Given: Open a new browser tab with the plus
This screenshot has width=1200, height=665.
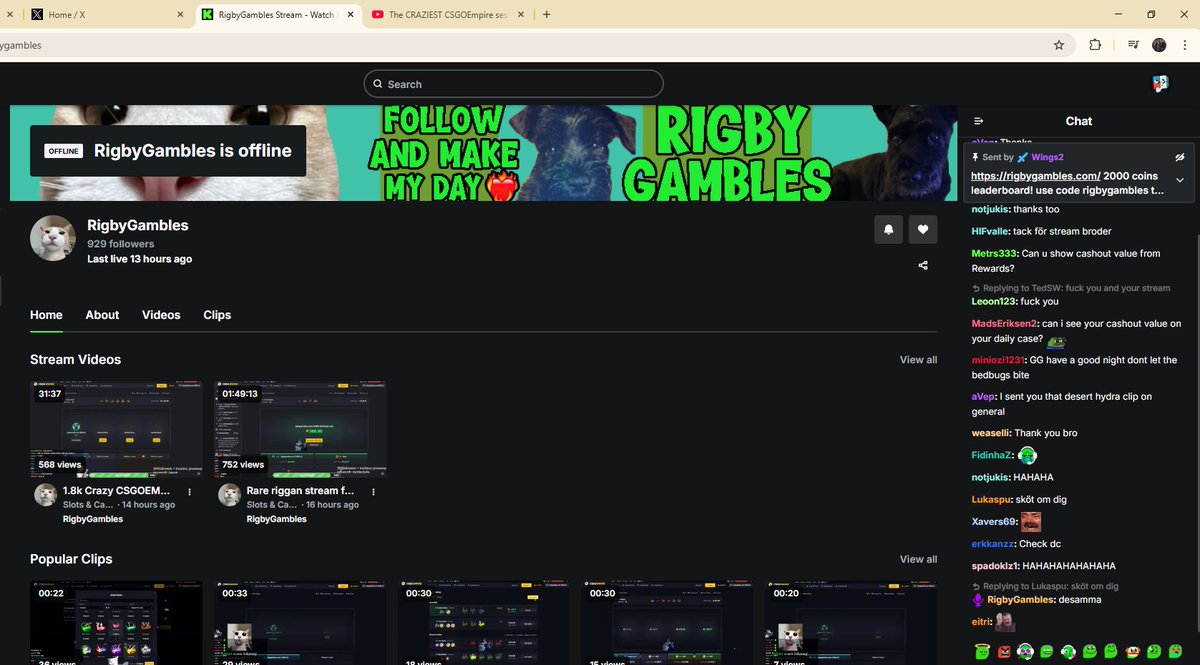Looking at the screenshot, I should 546,14.
